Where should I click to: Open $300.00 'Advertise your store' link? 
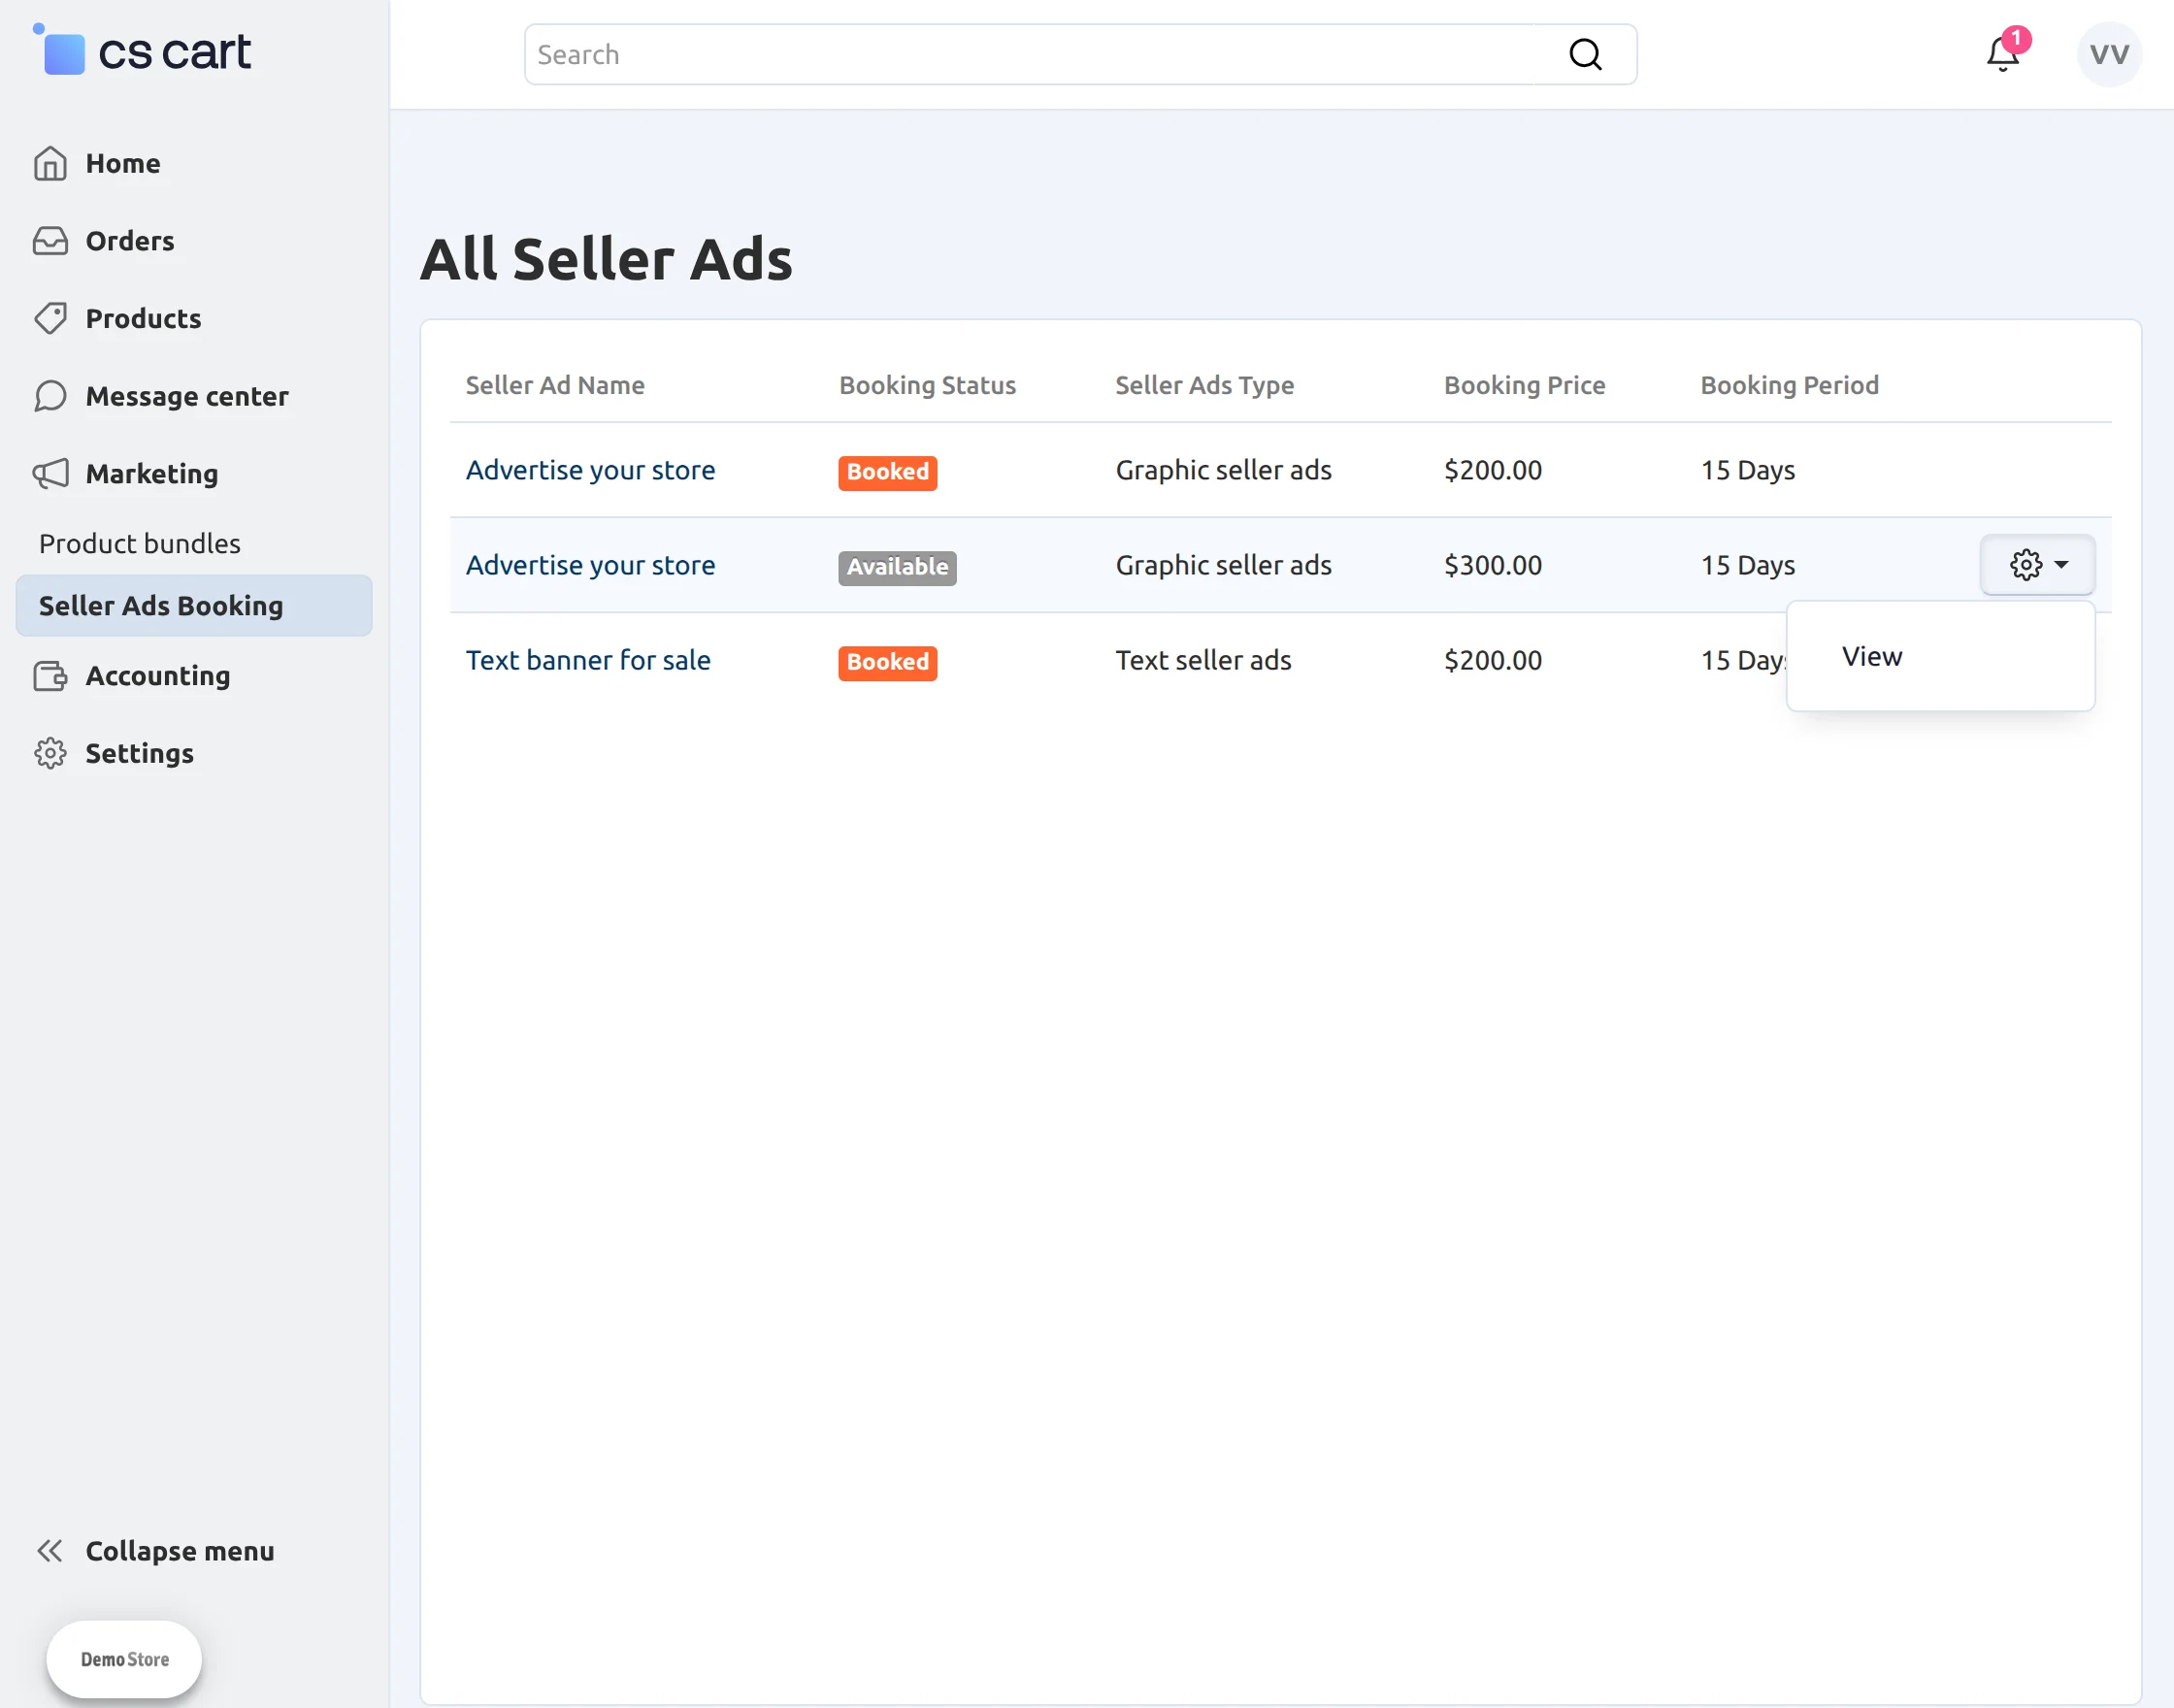tap(590, 565)
